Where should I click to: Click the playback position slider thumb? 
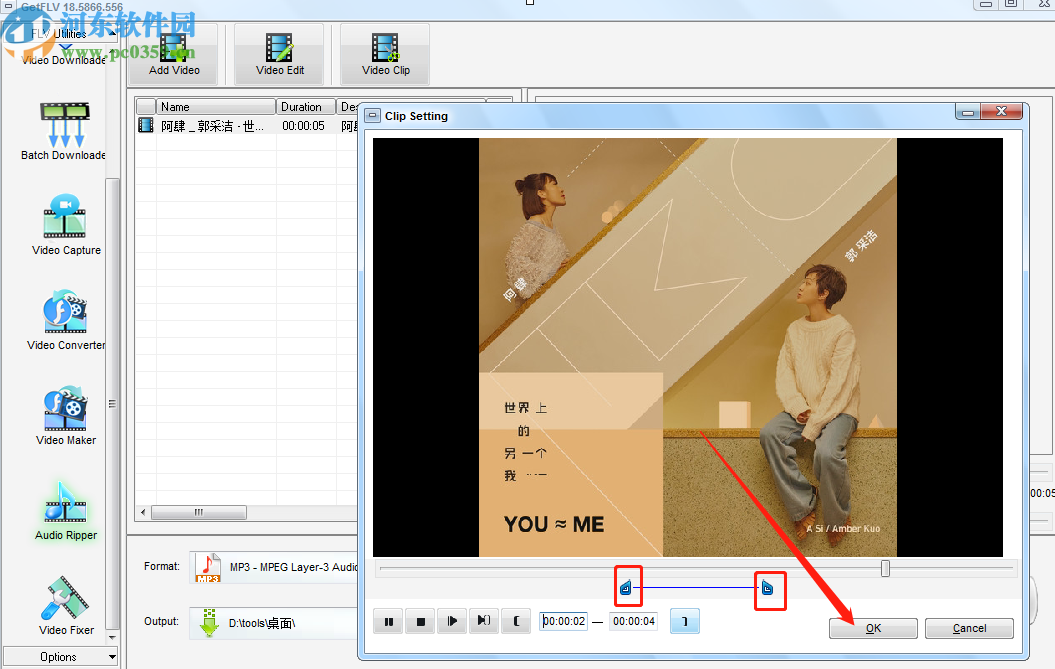click(885, 569)
